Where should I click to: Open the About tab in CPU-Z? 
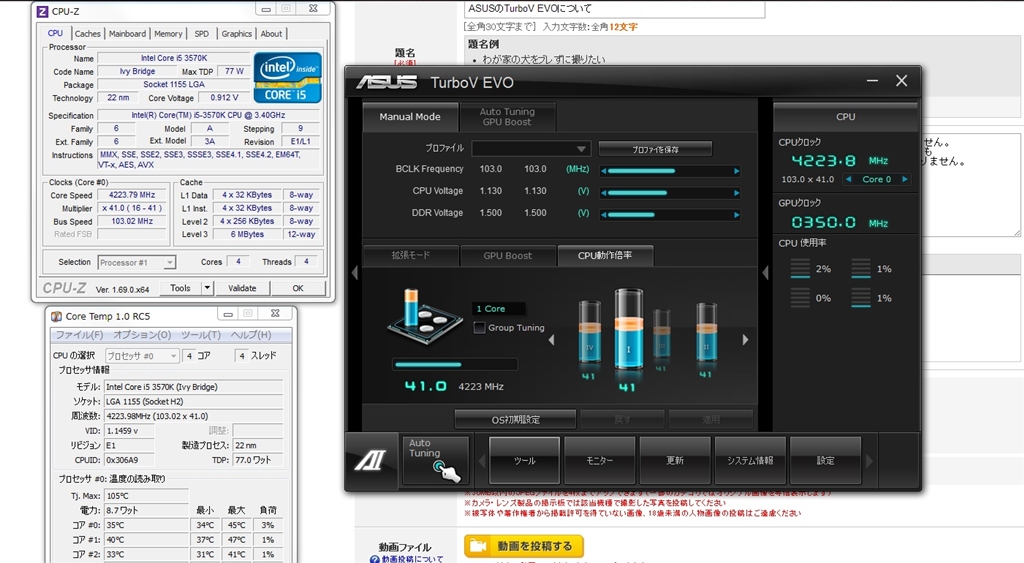(272, 33)
